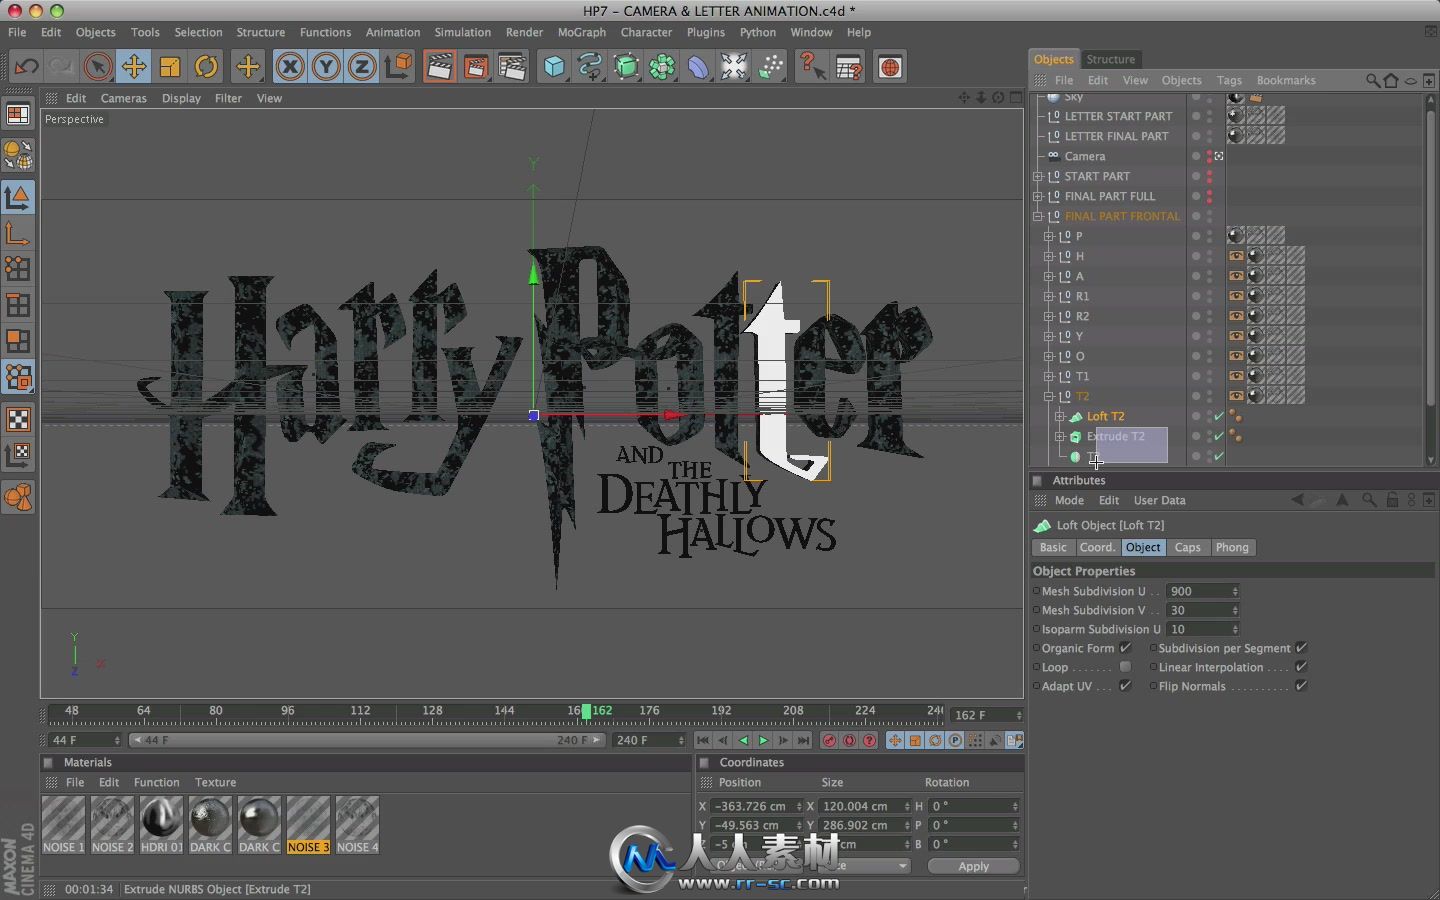Click the Apply button
The width and height of the screenshot is (1440, 900).
pyautogui.click(x=973, y=866)
